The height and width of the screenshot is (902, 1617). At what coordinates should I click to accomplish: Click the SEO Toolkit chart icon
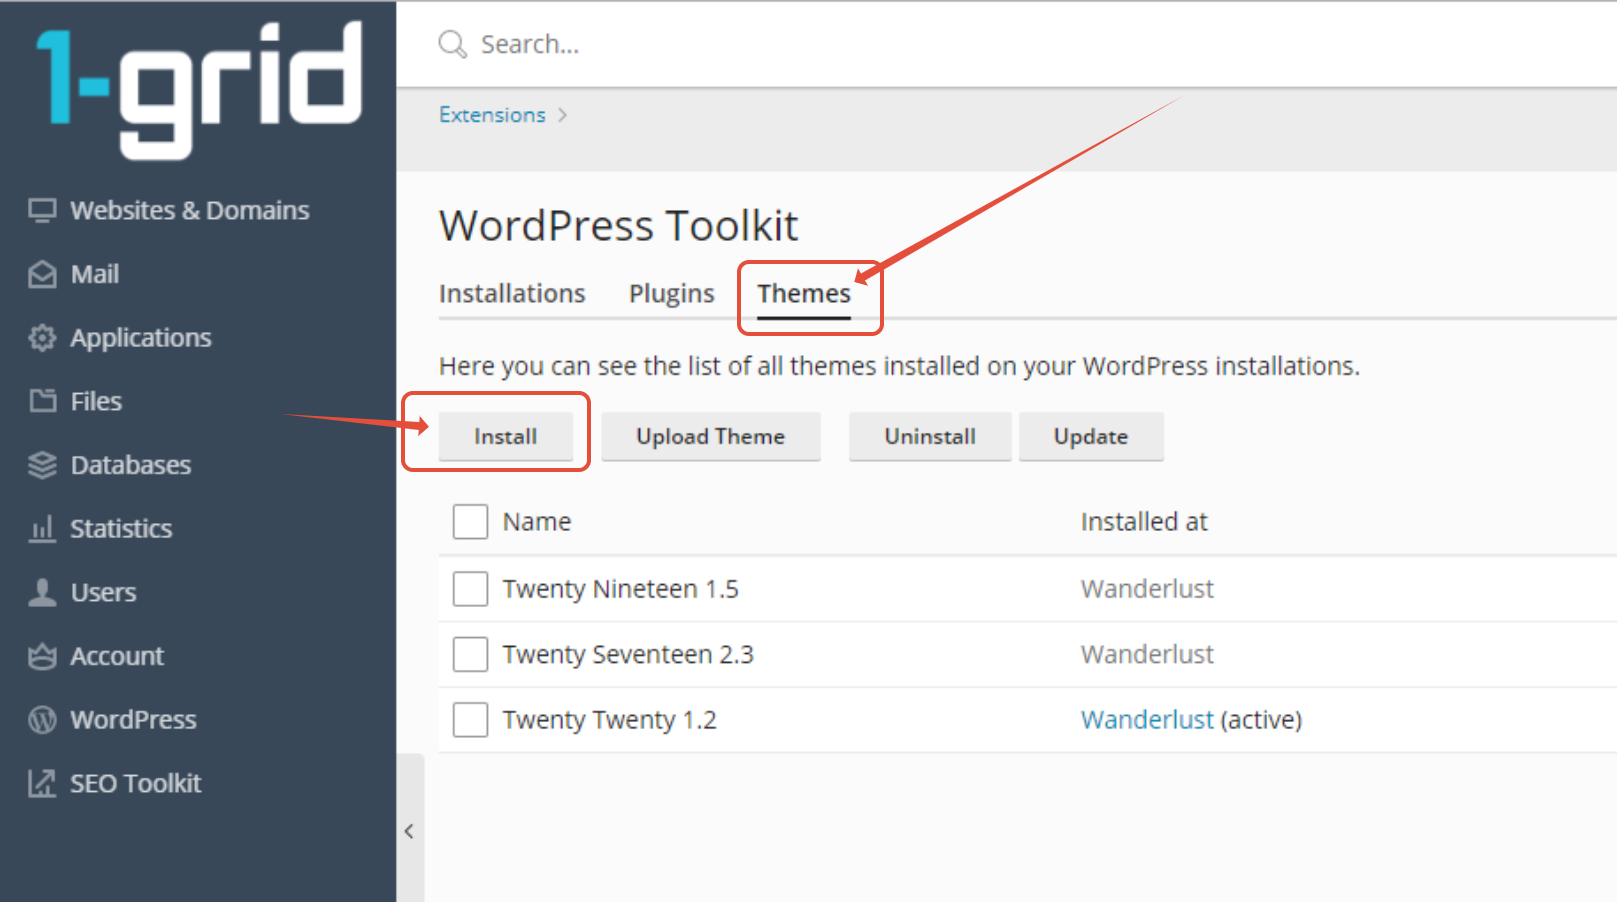(x=42, y=783)
